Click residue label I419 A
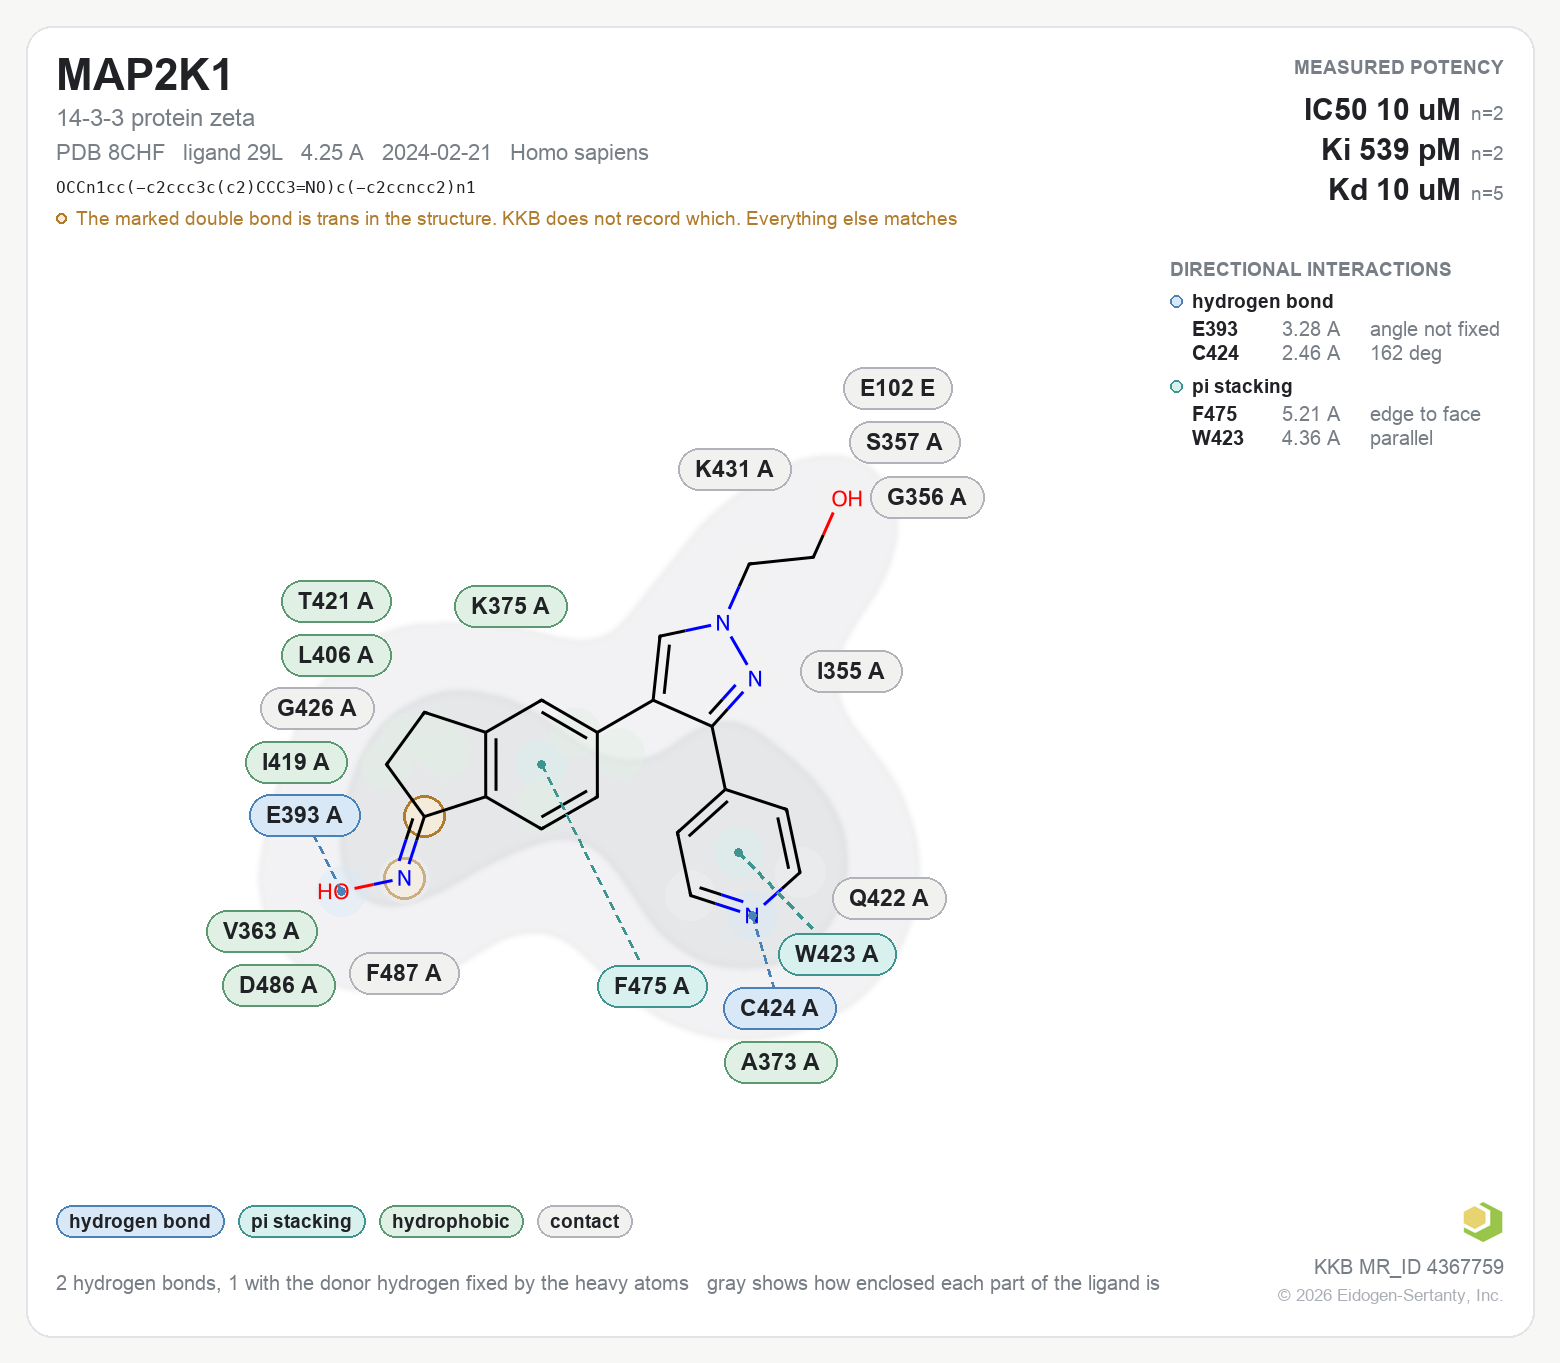Image resolution: width=1560 pixels, height=1363 pixels. 296,762
